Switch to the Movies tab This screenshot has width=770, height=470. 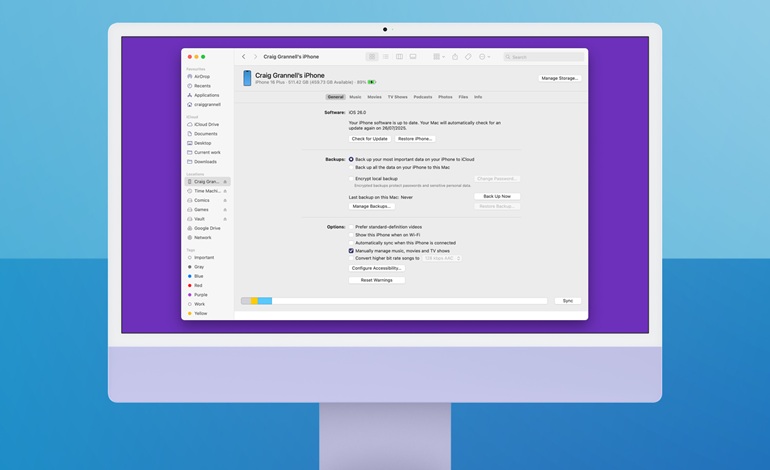(x=374, y=97)
